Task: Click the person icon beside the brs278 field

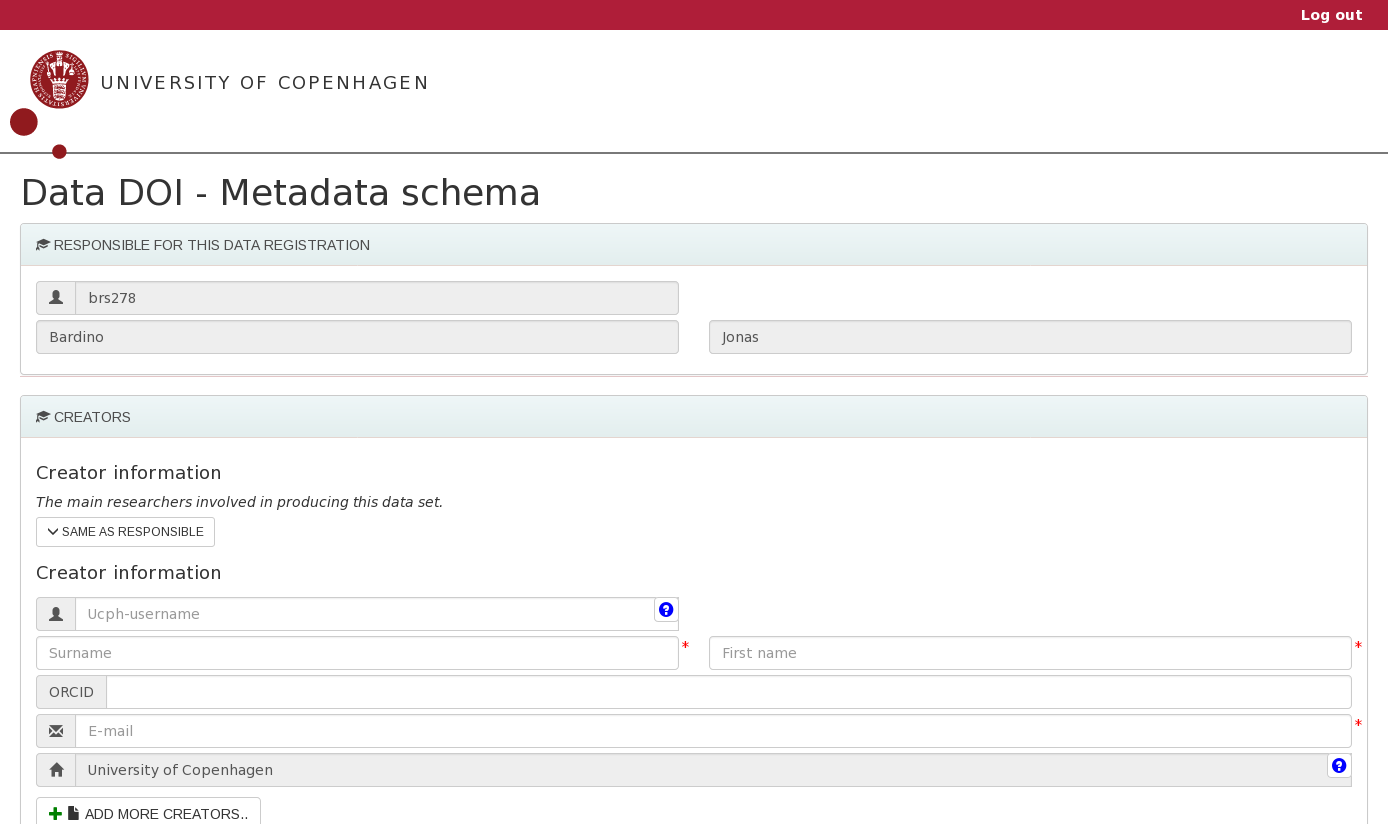Action: (56, 297)
